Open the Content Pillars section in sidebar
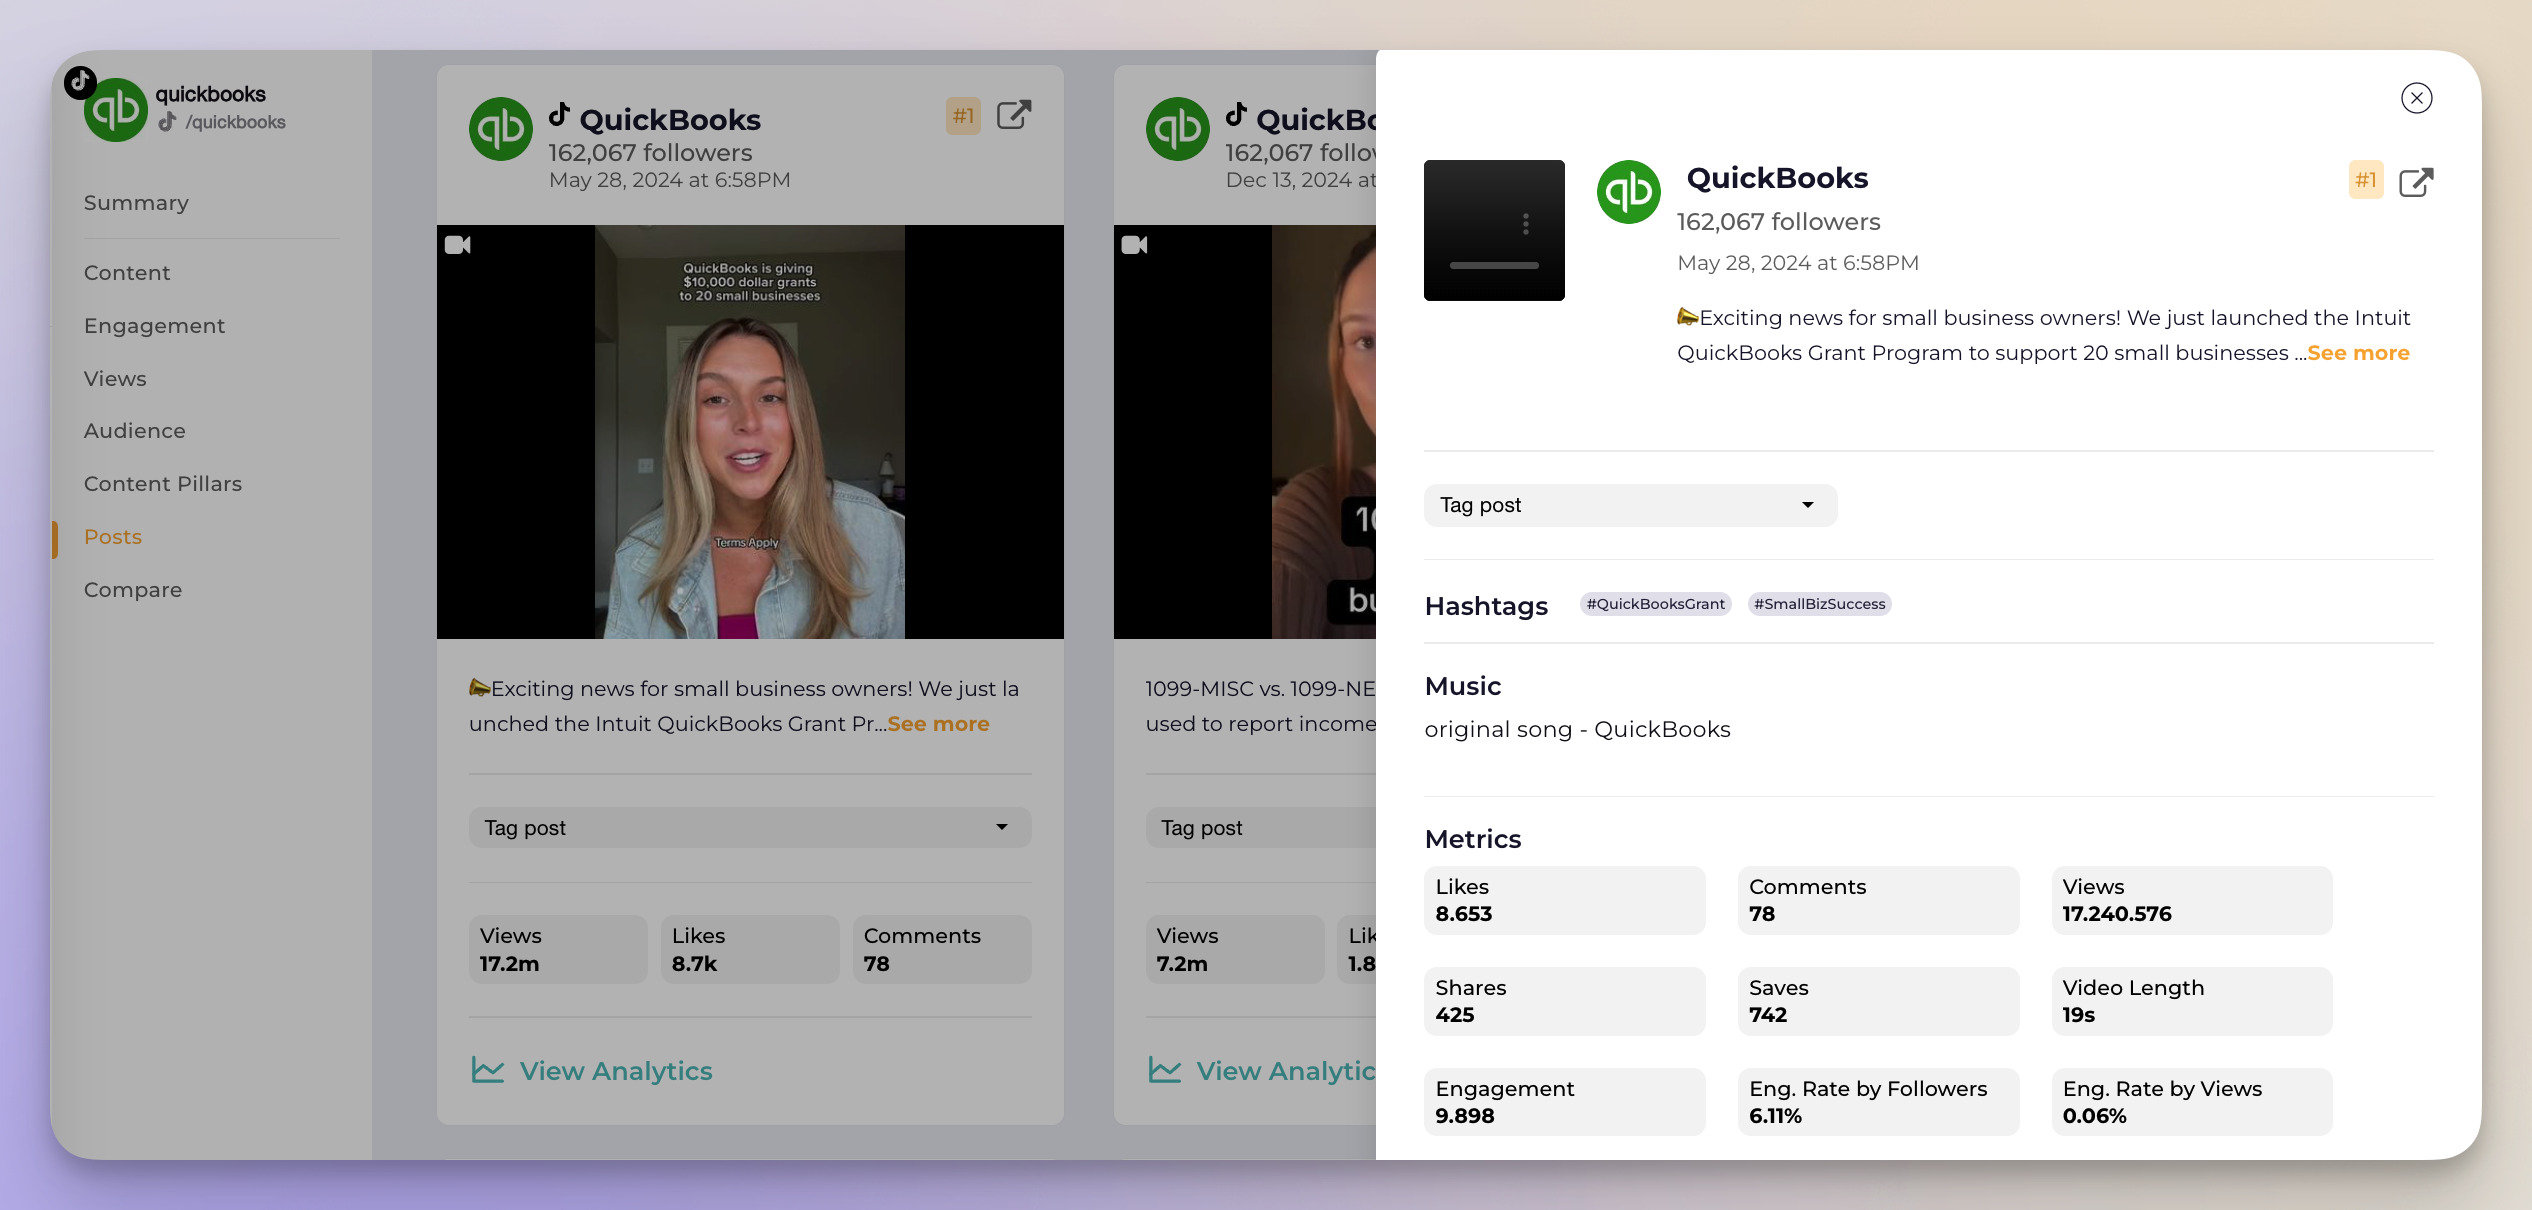Screen dimensions: 2532x1210 163,483
